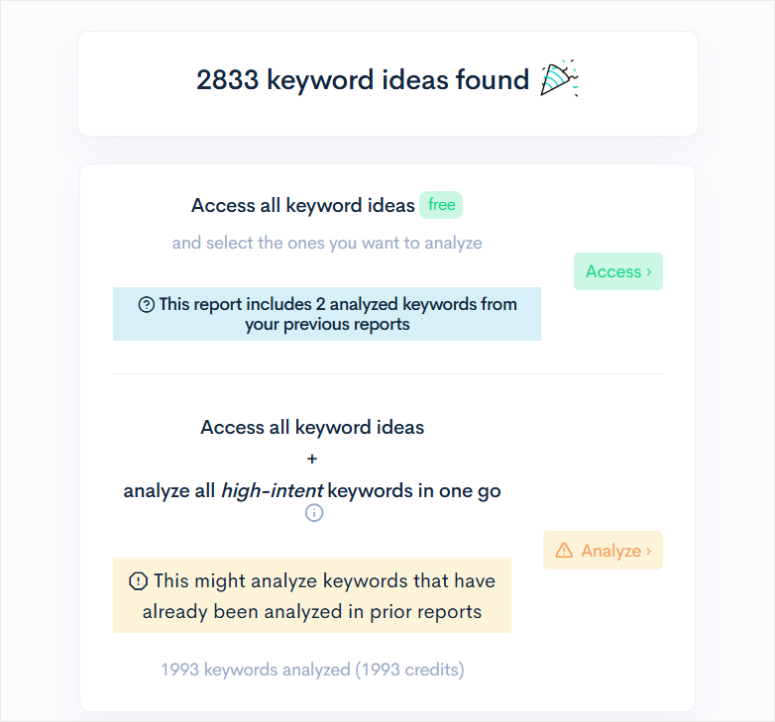
Task: Click the select the ones you want subtitle
Action: click(327, 243)
